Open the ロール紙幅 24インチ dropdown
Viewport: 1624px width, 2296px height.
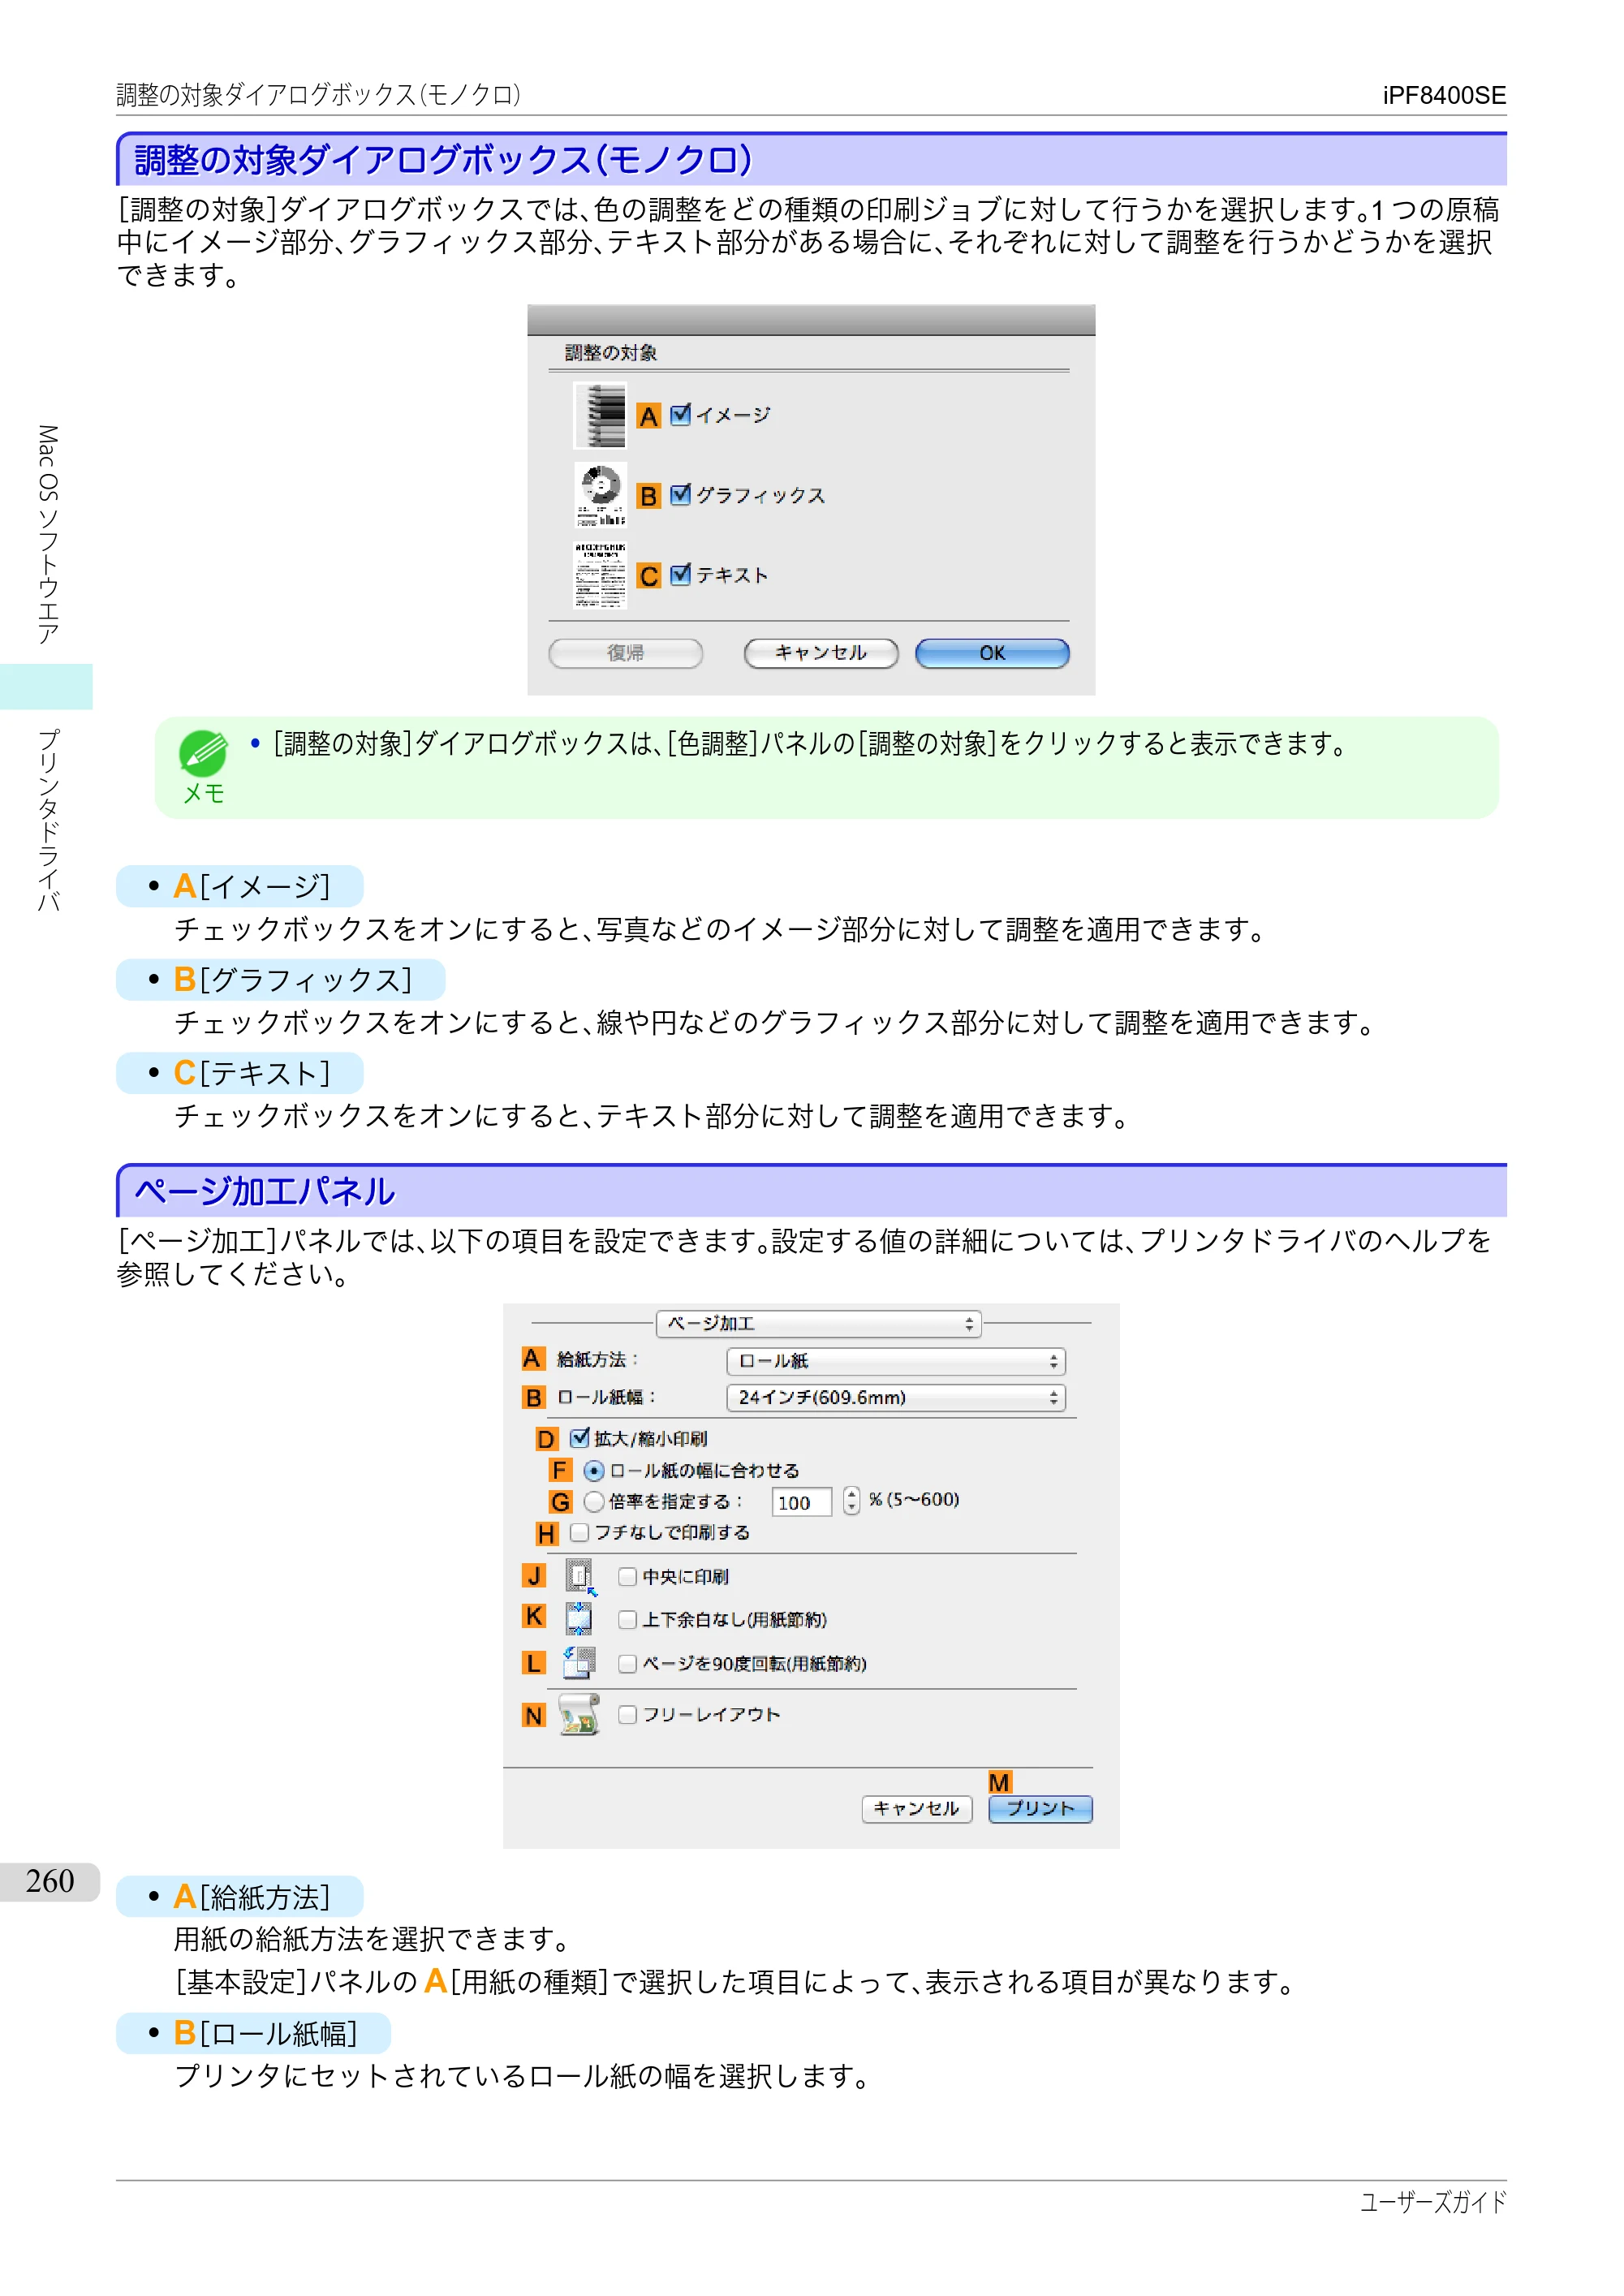[x=896, y=1398]
